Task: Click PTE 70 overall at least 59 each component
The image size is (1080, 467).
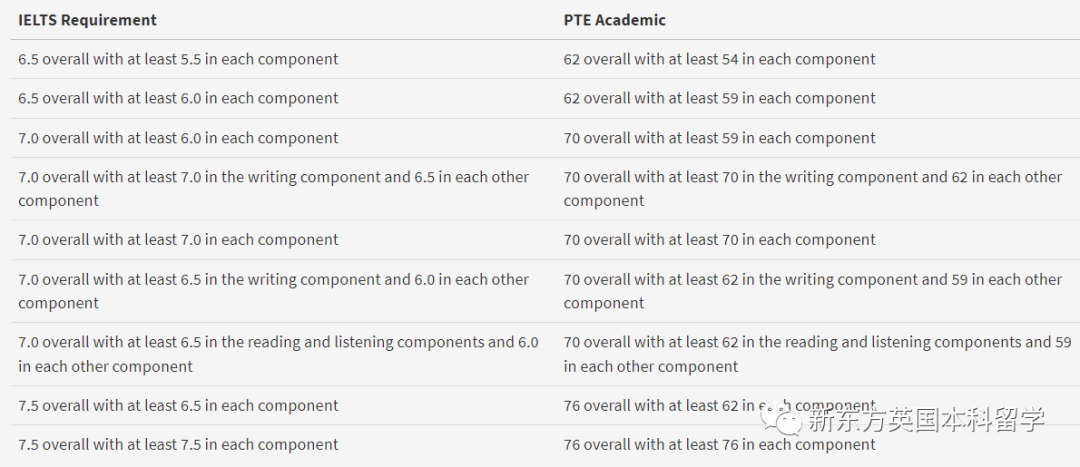Action: pyautogui.click(x=720, y=138)
